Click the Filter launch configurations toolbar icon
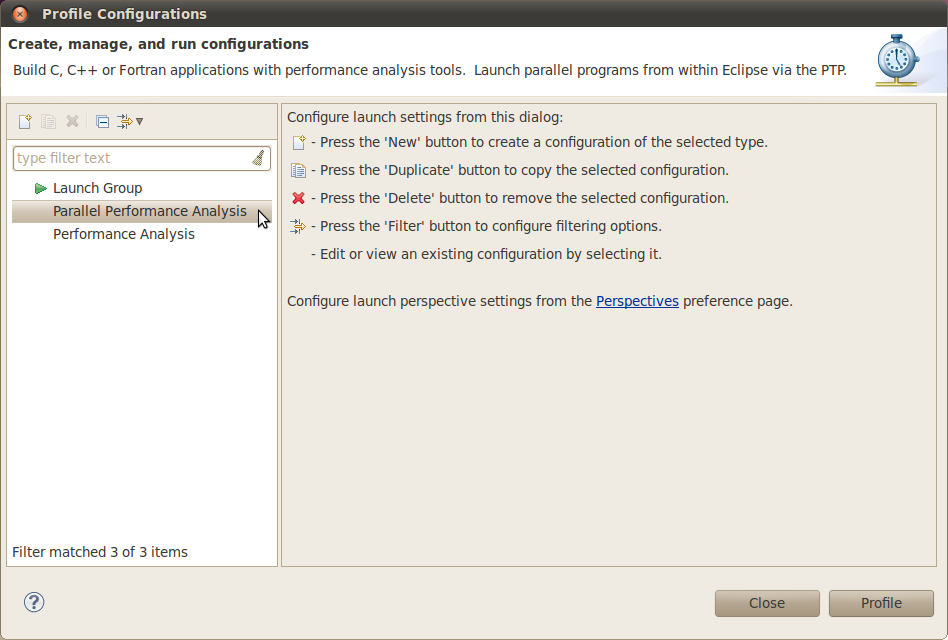Image resolution: width=948 pixels, height=640 pixels. click(125, 121)
